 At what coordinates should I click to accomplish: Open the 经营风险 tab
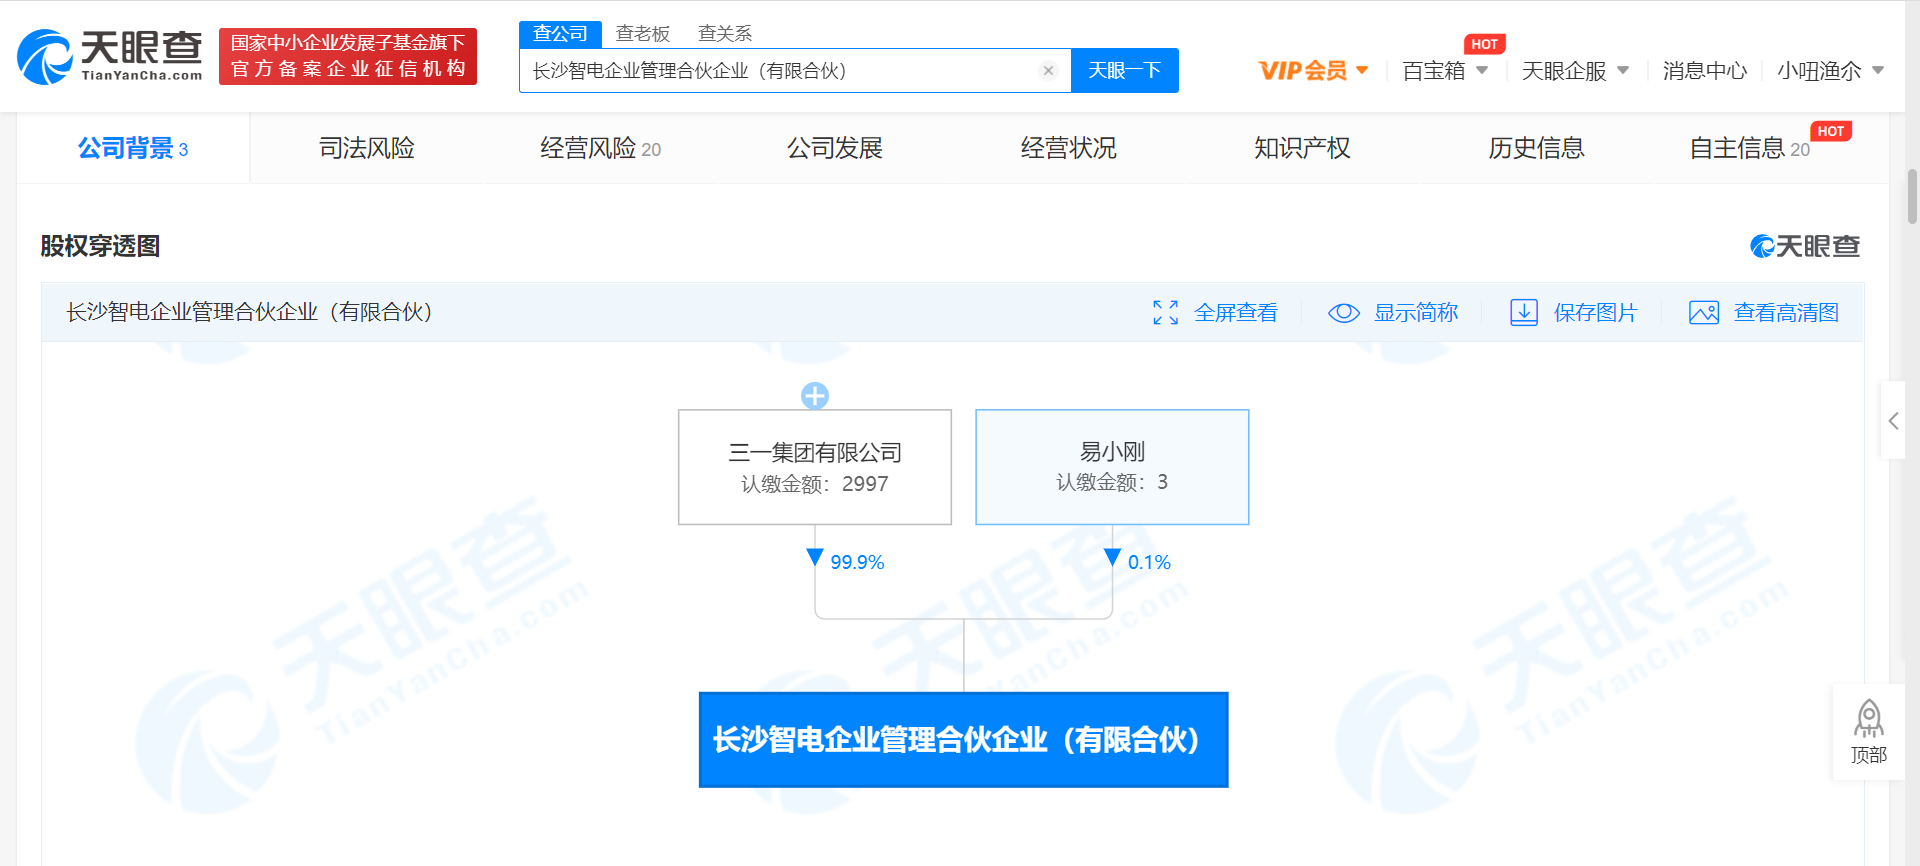tap(600, 148)
